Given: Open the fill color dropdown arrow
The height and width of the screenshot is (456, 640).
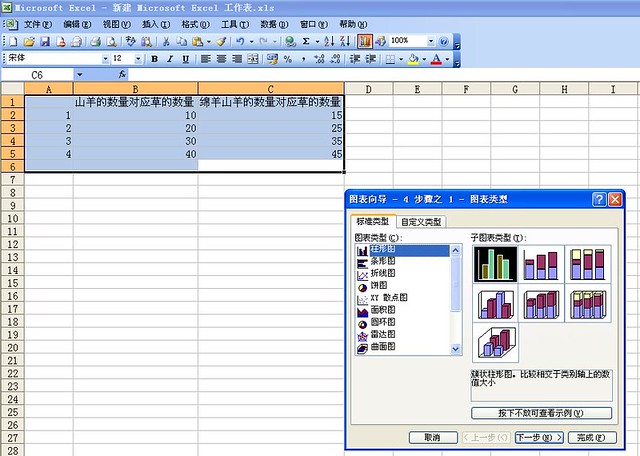Looking at the screenshot, I should click(x=424, y=59).
